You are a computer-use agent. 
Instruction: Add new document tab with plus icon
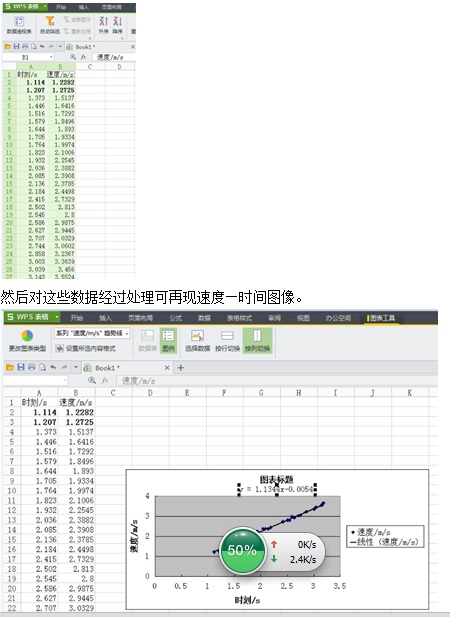(181, 368)
